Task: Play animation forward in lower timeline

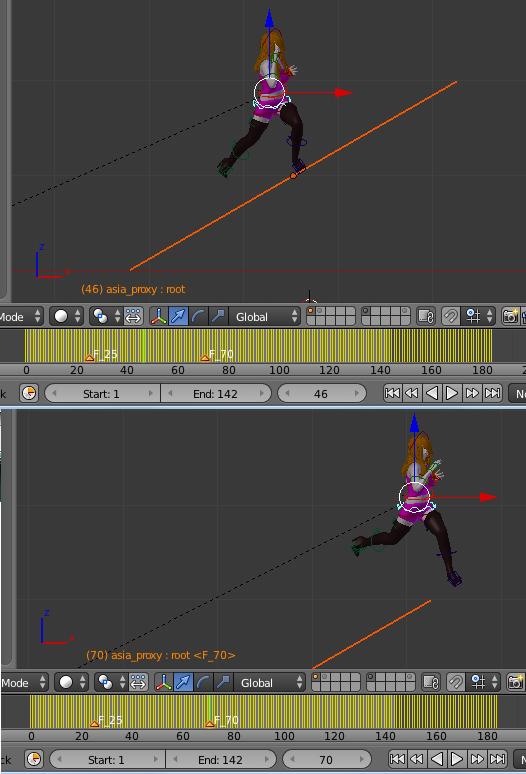Action: tap(456, 759)
